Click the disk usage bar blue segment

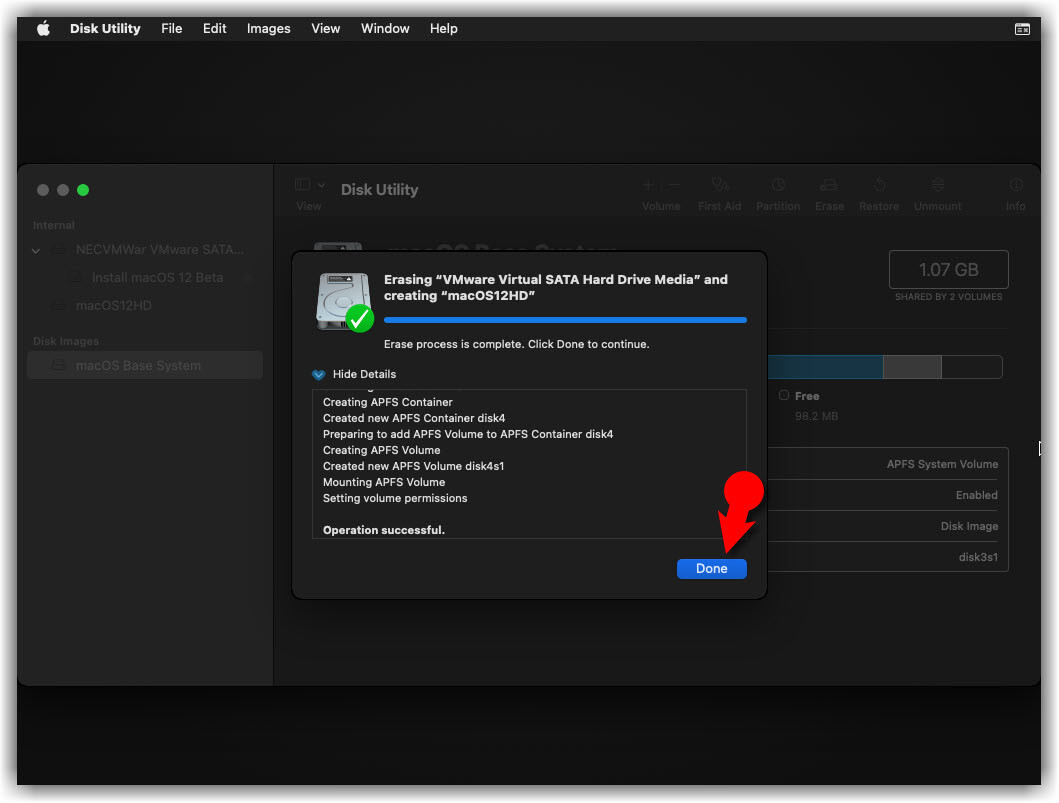(x=825, y=367)
